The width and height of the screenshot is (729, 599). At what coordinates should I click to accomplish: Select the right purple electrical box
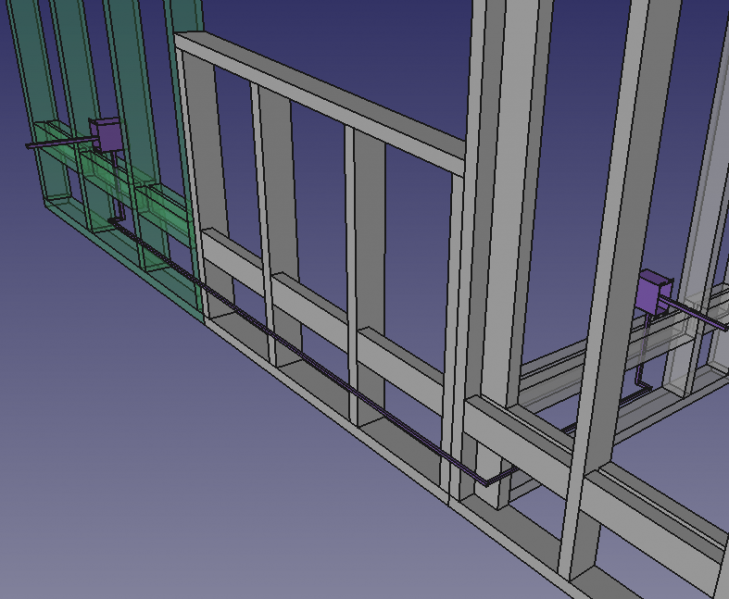[x=654, y=293]
